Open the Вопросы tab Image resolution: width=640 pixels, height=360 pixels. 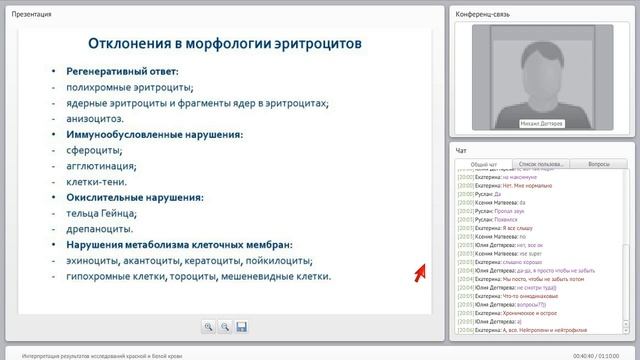tap(599, 164)
